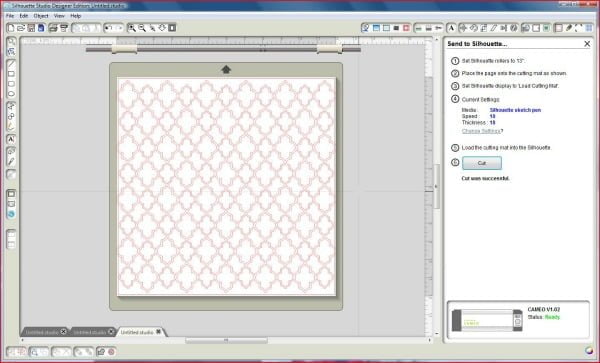
Task: Click the zoom out magnifier icon
Action: click(142, 28)
